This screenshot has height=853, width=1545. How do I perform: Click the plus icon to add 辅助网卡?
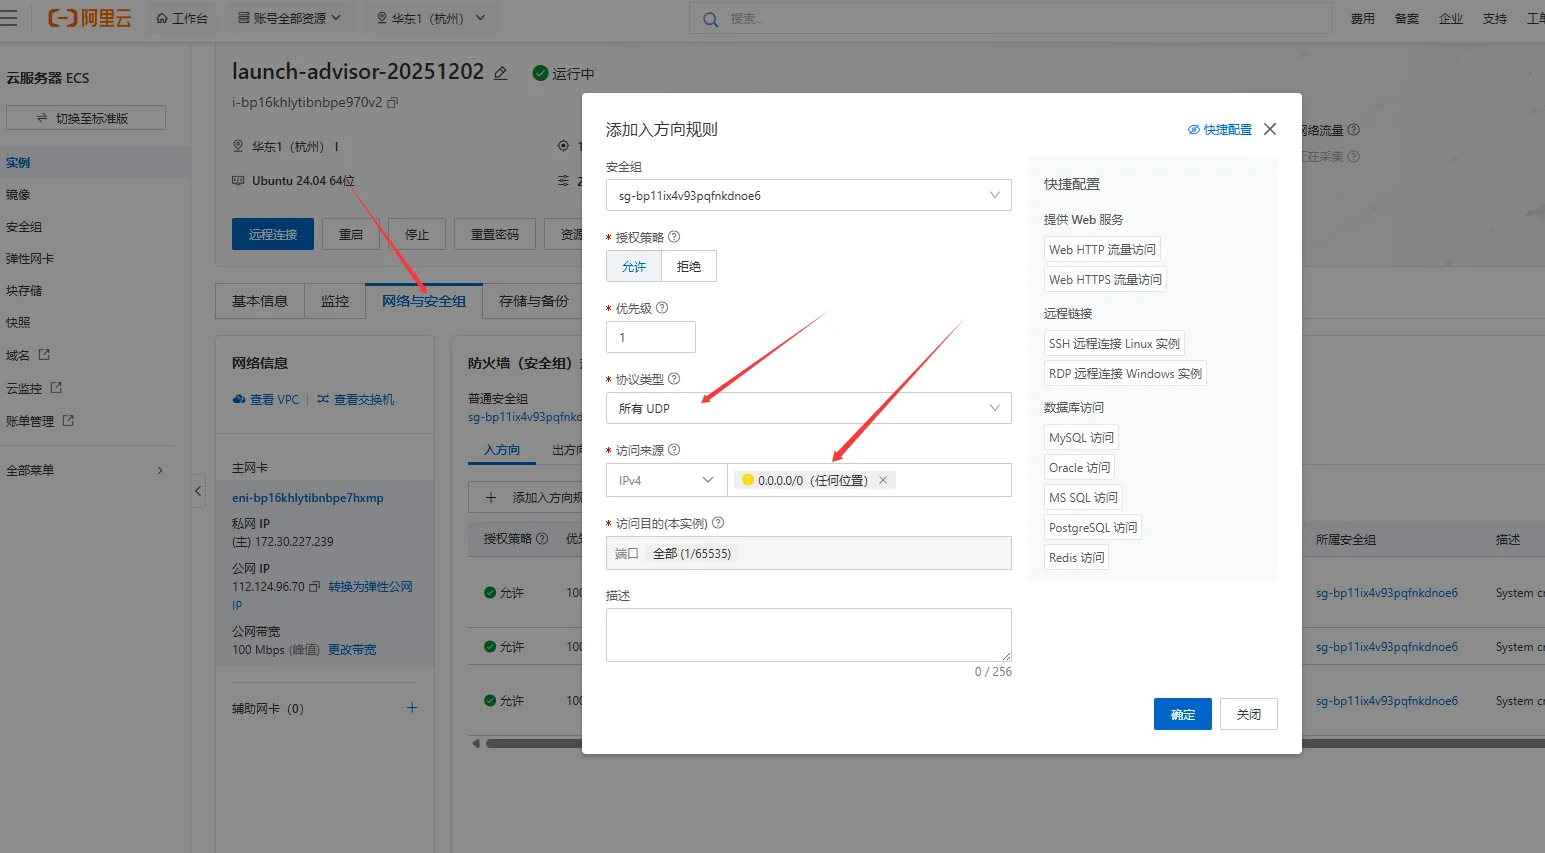(412, 708)
